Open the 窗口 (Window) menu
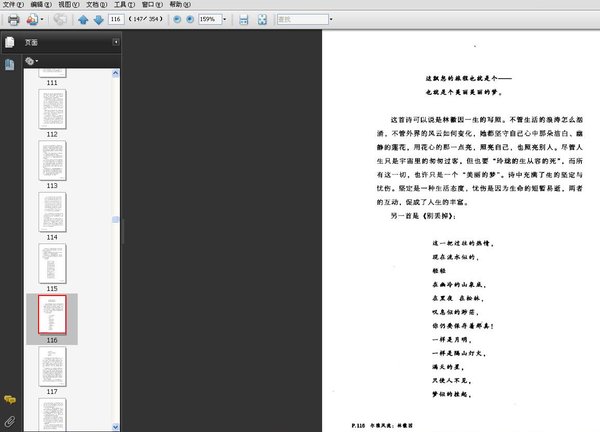This screenshot has height=432, width=600. click(152, 5)
